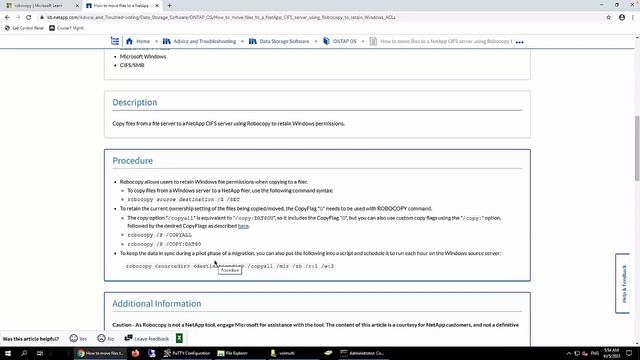
Task: Click Leave feedback button
Action: pyautogui.click(x=147, y=338)
